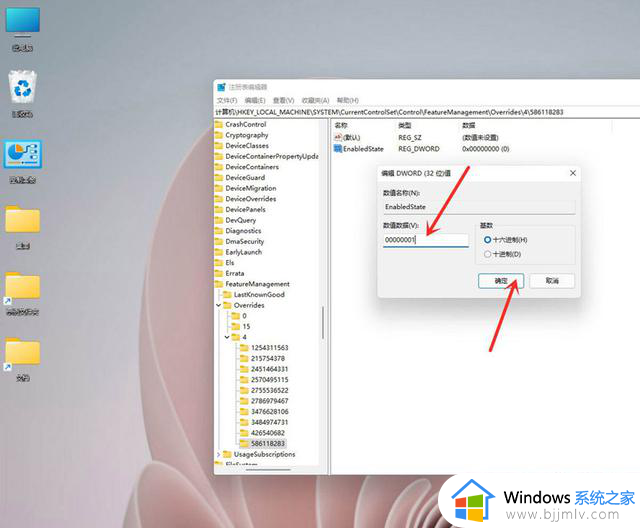Select the DeviceOverrides key
The height and width of the screenshot is (528, 640).
tap(251, 198)
